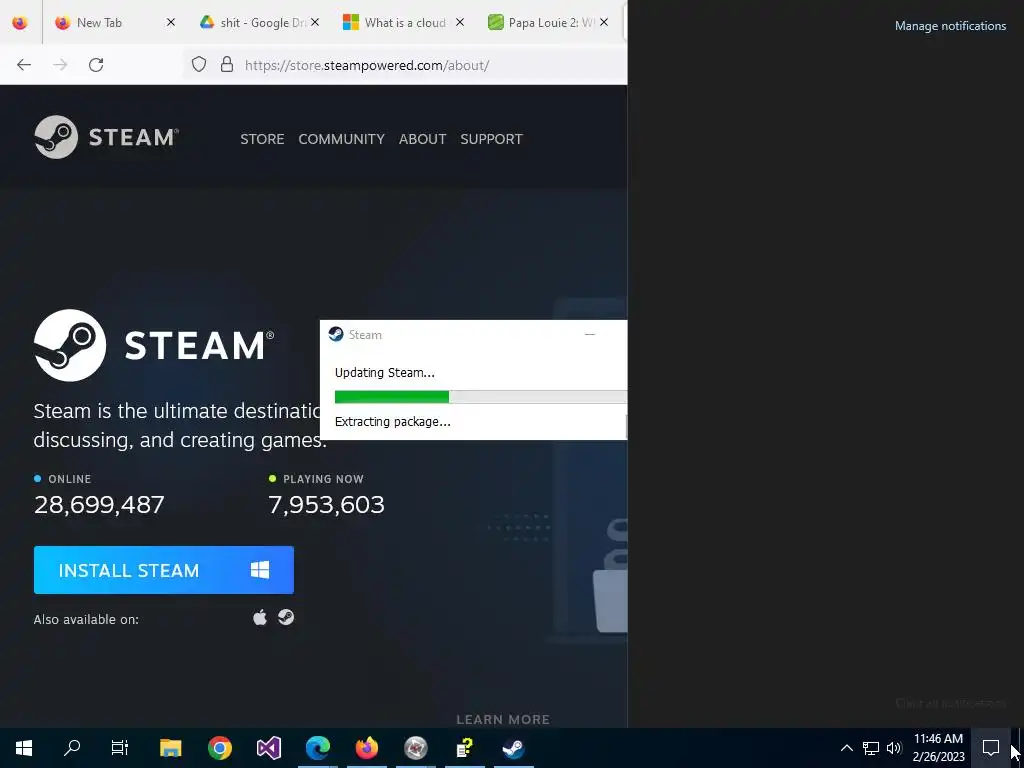This screenshot has width=1024, height=768.
Task: Click the Updating Steam... text
Action: point(385,373)
